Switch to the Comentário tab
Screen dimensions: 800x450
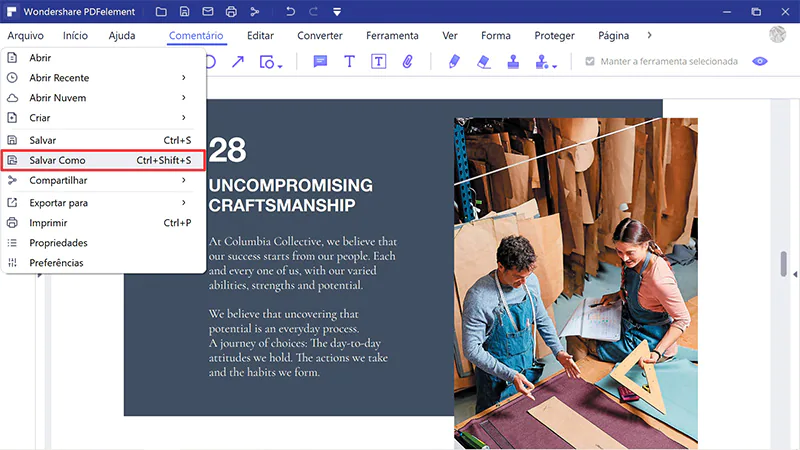[196, 36]
